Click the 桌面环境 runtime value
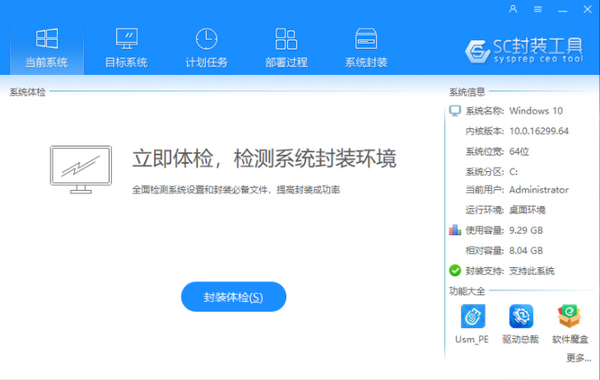This screenshot has width=600, height=380. pos(527,210)
